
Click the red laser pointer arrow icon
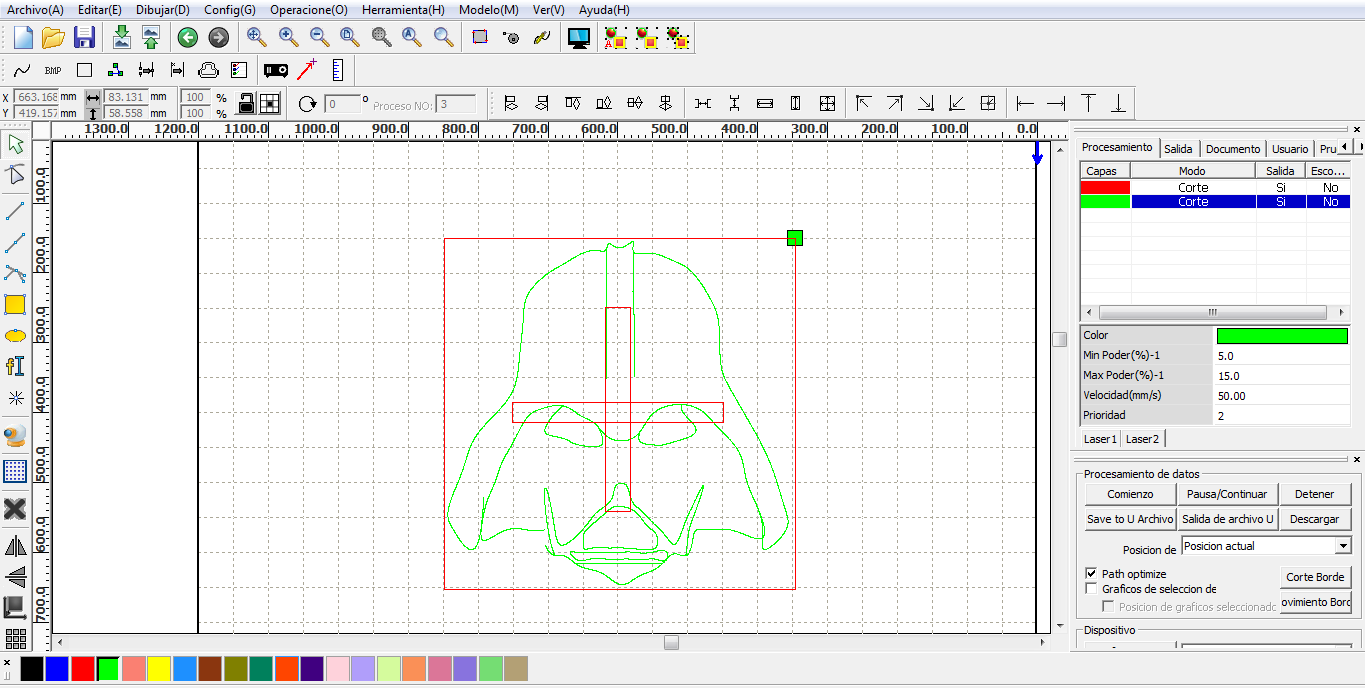(306, 70)
